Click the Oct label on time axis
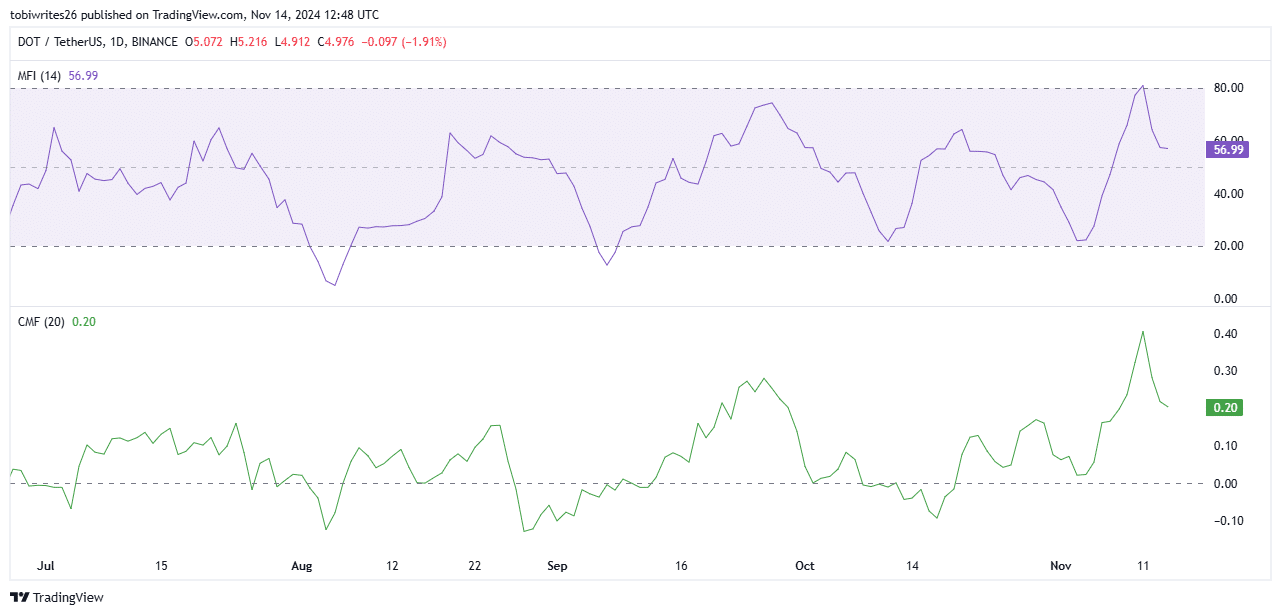1281x615 pixels. 805,566
